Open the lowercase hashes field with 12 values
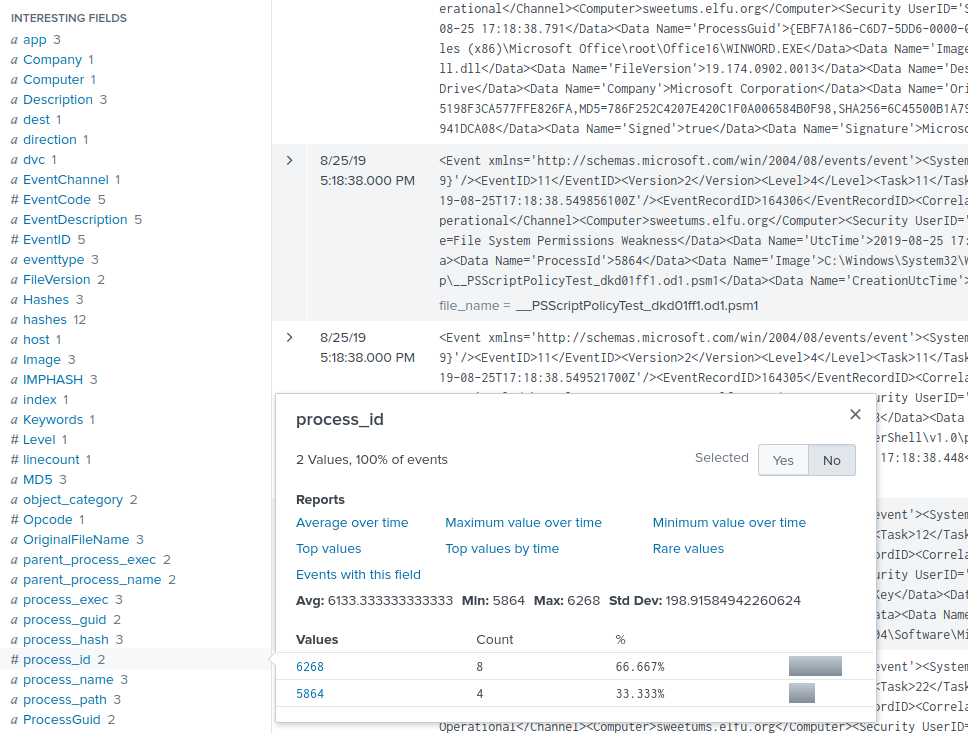This screenshot has height=734, width=968. coord(44,319)
